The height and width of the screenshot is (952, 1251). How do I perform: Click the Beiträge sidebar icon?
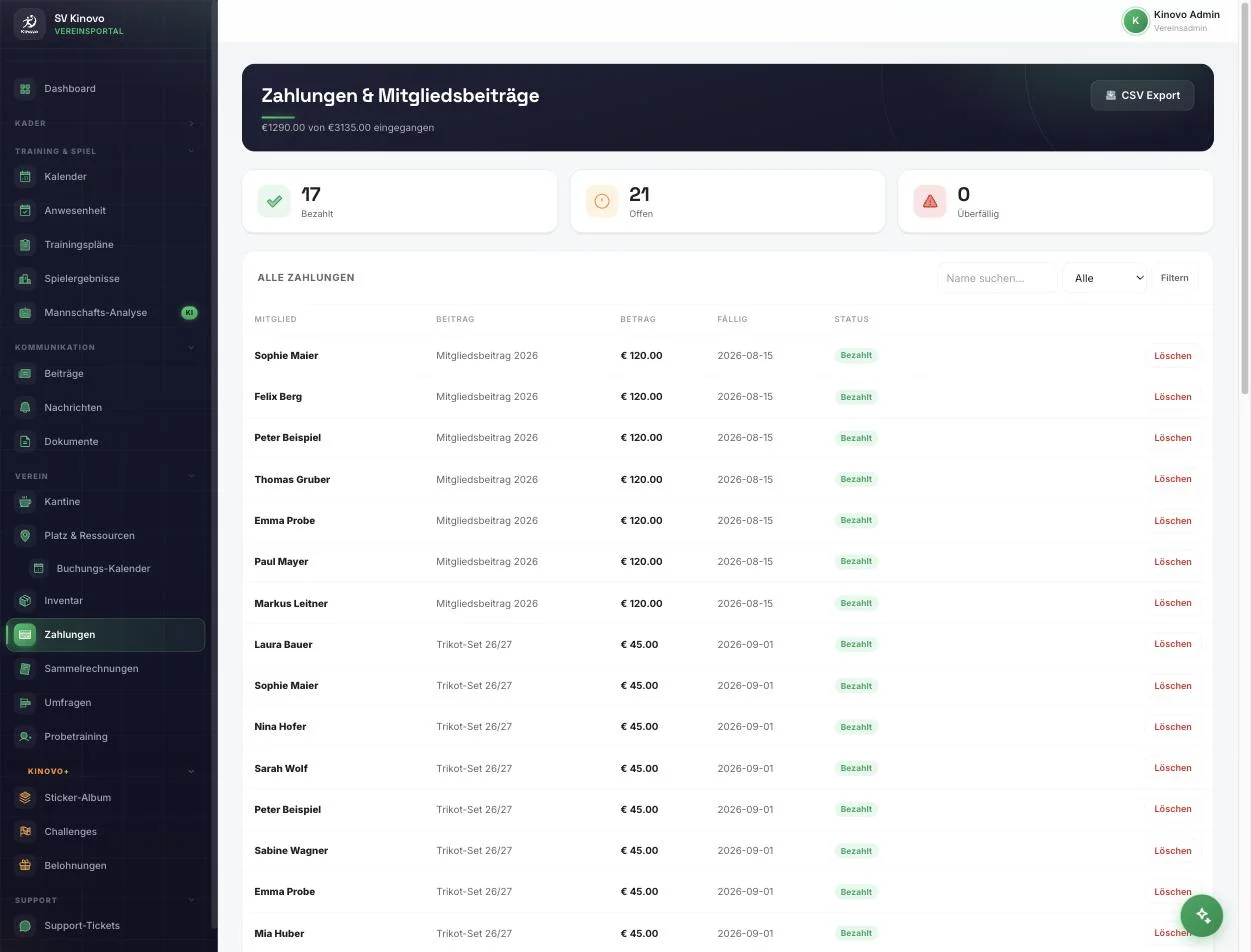tap(25, 374)
